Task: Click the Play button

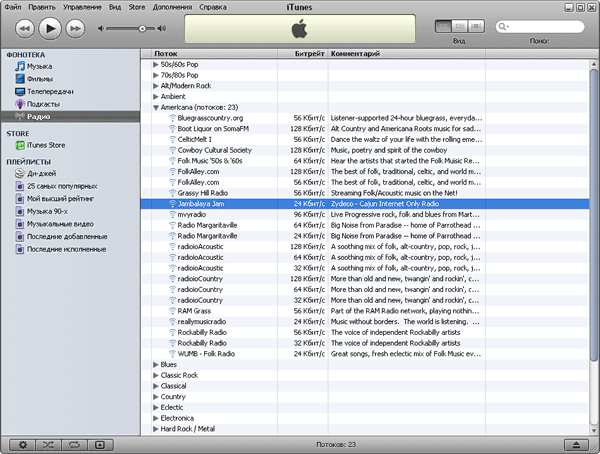Action: [50, 28]
